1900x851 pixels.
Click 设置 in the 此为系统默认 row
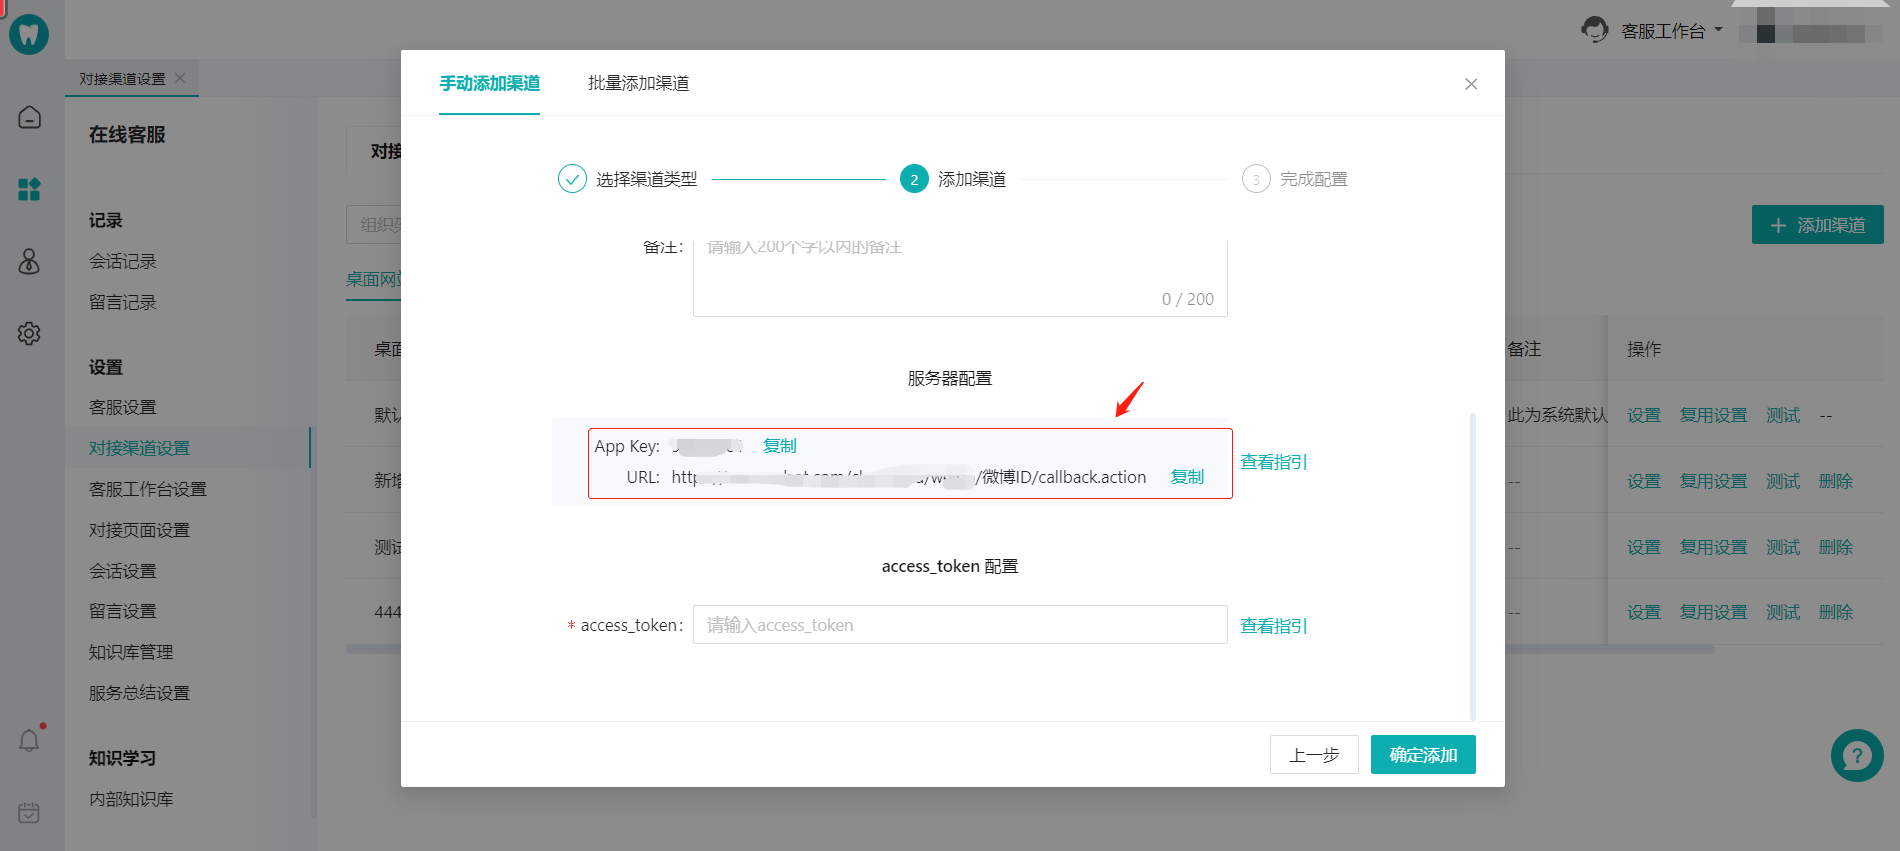click(1644, 415)
